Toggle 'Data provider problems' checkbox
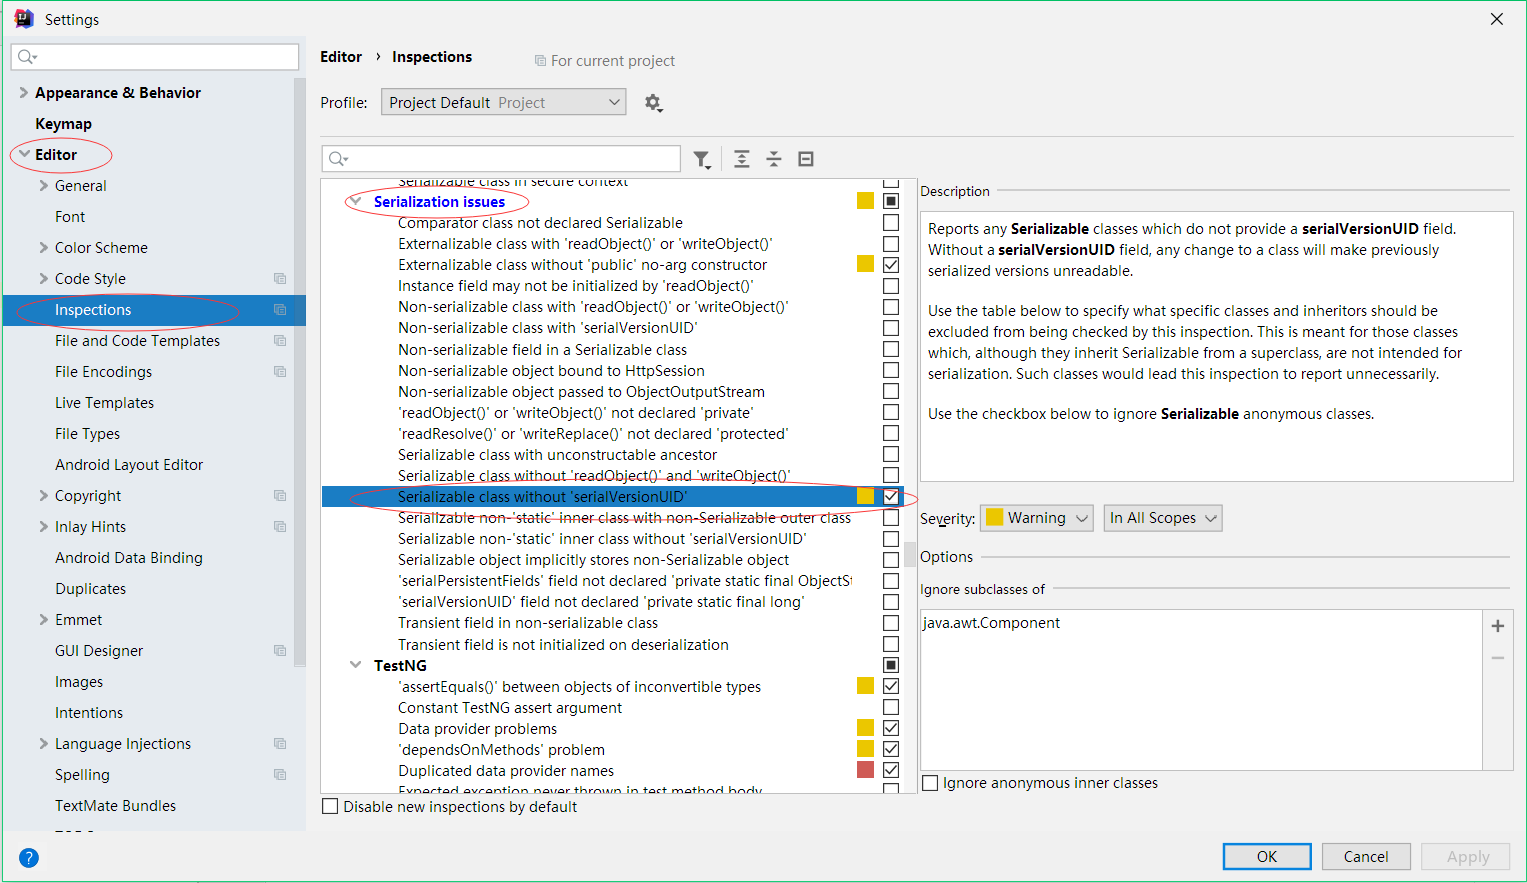The width and height of the screenshot is (1527, 883). (x=891, y=728)
